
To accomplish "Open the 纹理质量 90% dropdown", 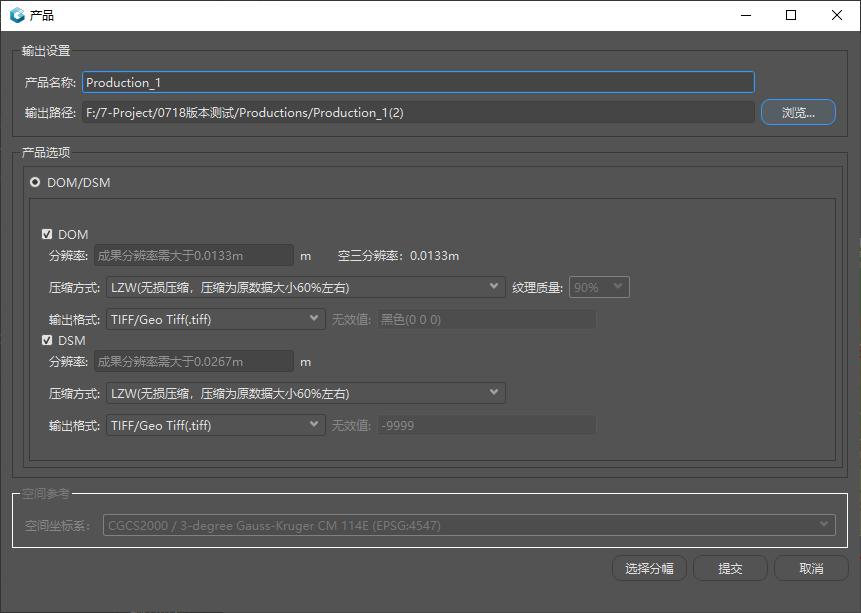I will tap(599, 287).
